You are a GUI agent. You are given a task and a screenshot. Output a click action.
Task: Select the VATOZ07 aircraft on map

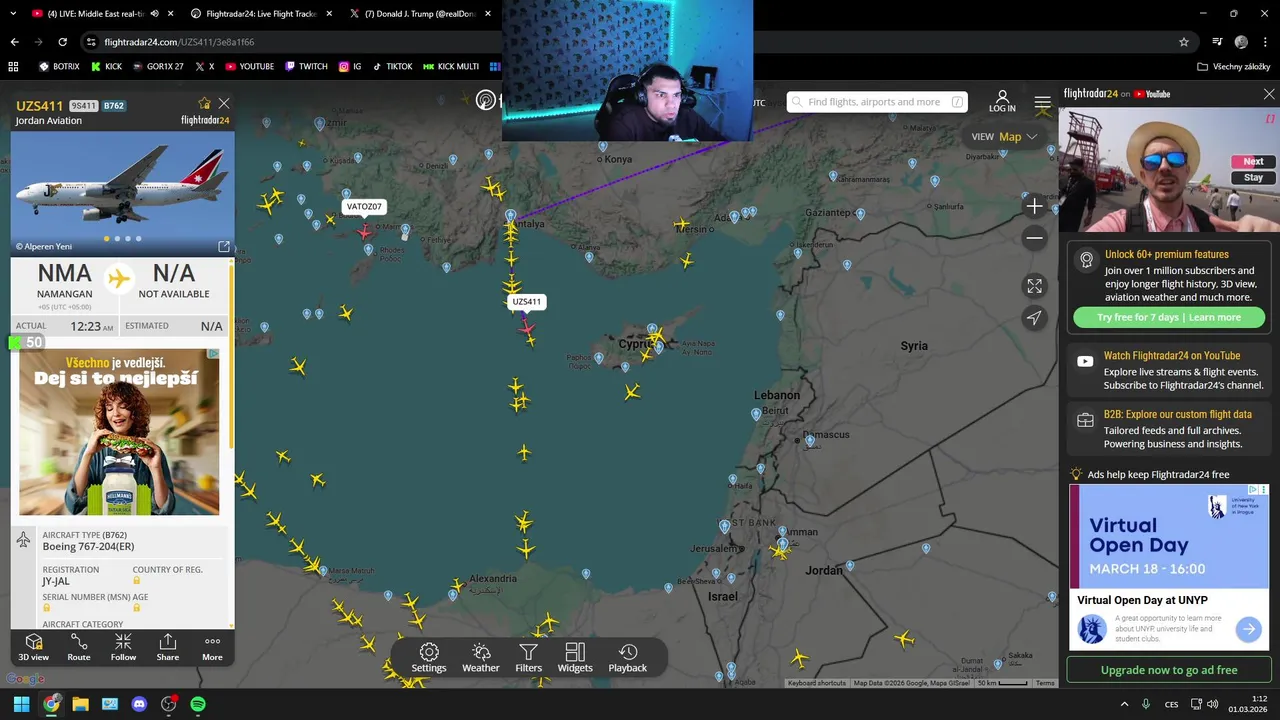pos(364,231)
